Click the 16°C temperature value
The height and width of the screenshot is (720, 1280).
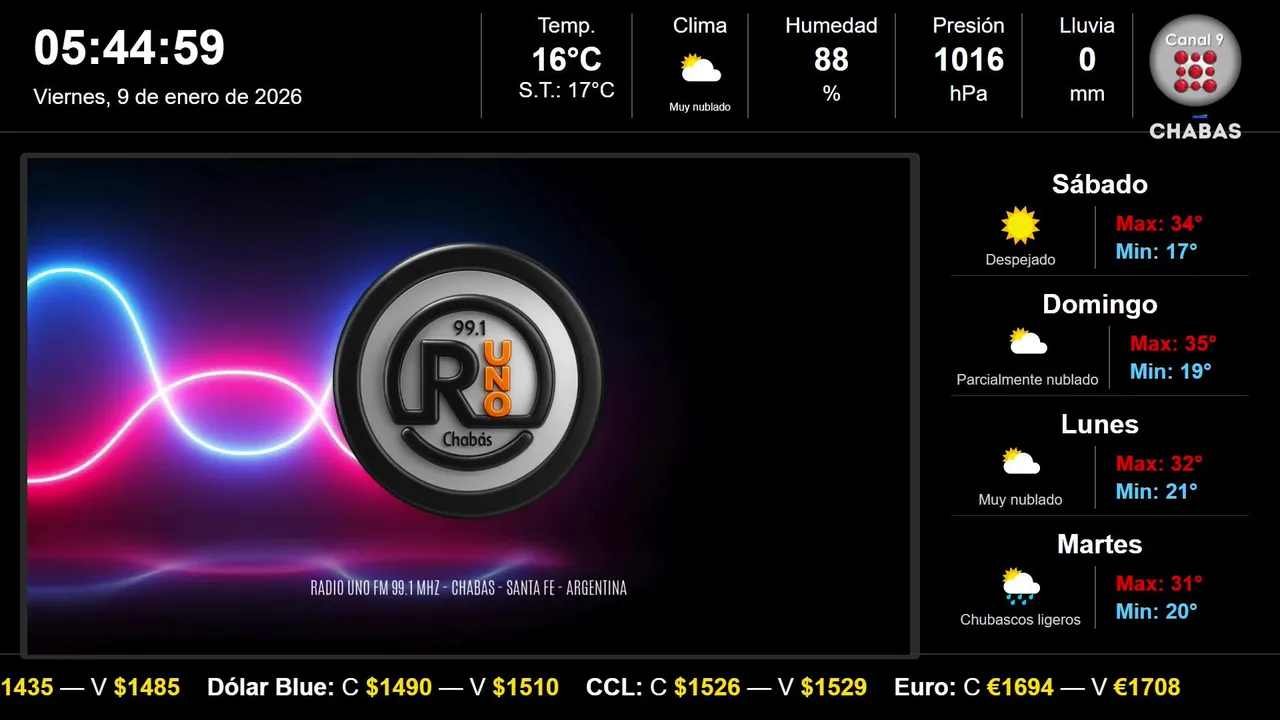point(566,60)
